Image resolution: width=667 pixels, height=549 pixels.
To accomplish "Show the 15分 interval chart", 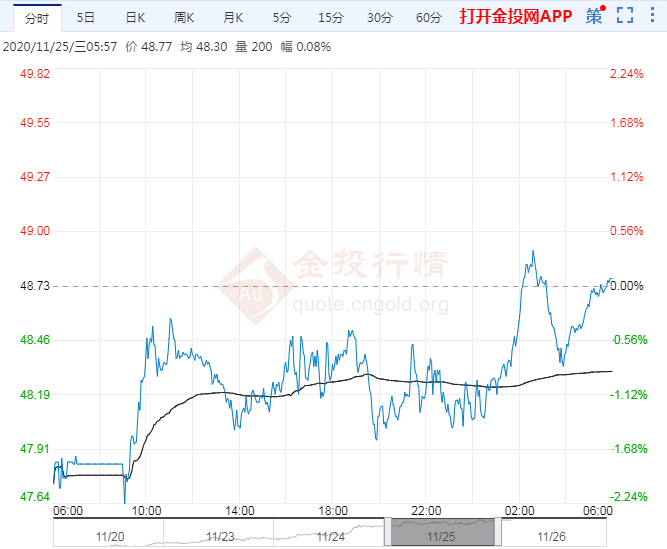I will [x=331, y=17].
